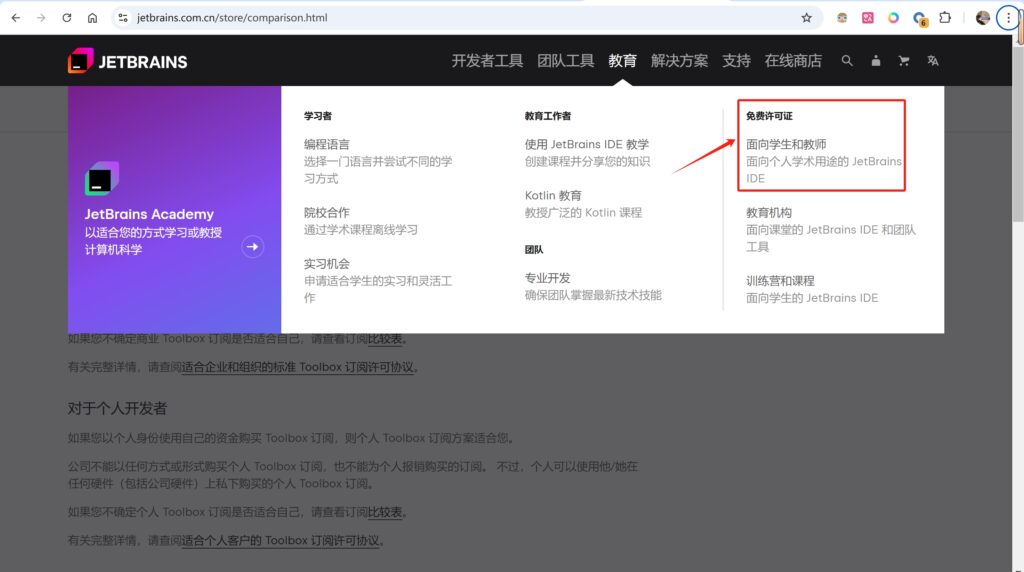Screen dimensions: 1024x572
Task: Click the colorful ring extension icon
Action: [x=893, y=18]
